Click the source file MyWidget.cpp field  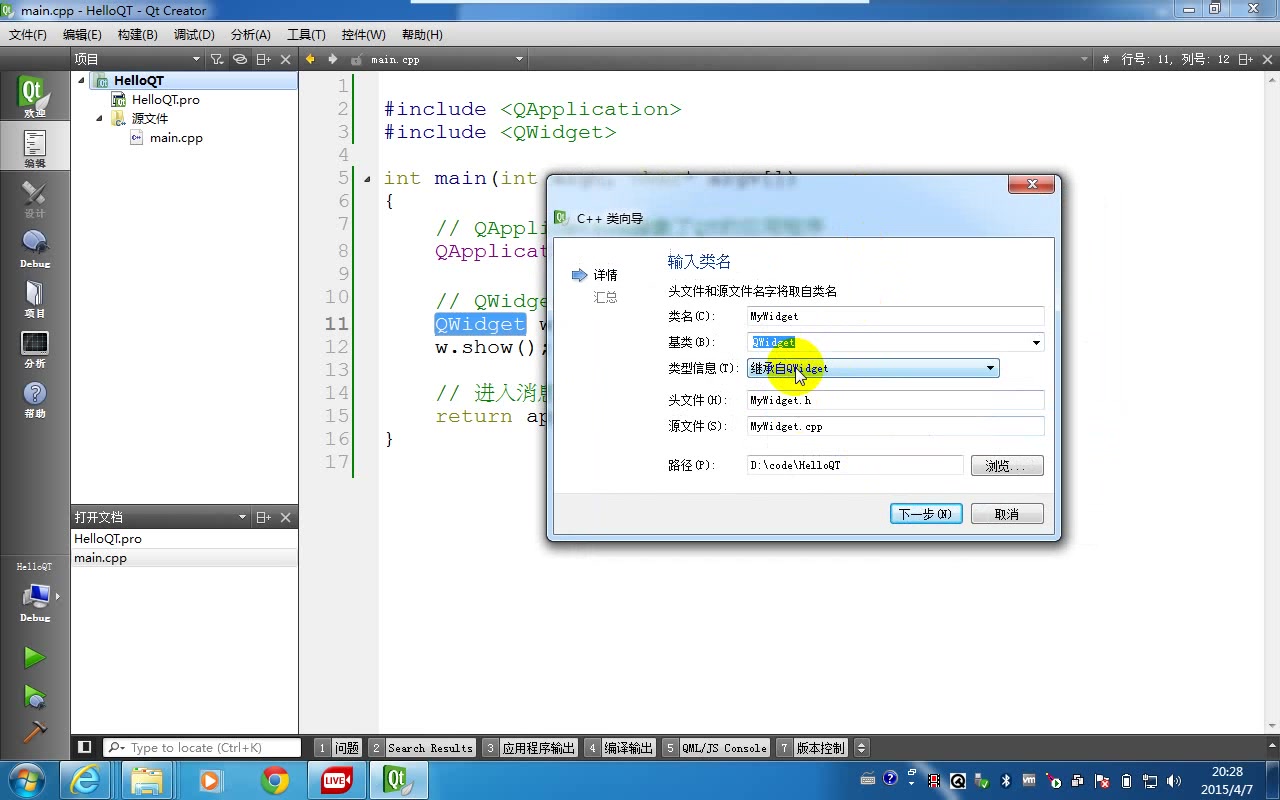pos(895,426)
